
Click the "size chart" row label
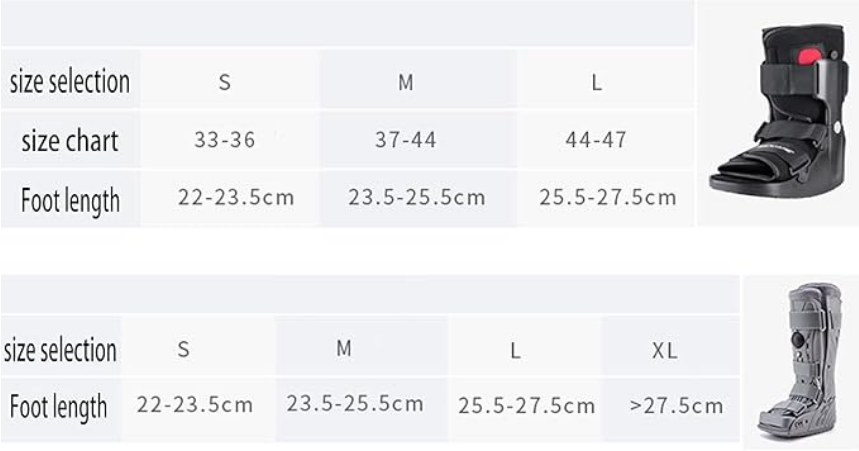click(70, 141)
